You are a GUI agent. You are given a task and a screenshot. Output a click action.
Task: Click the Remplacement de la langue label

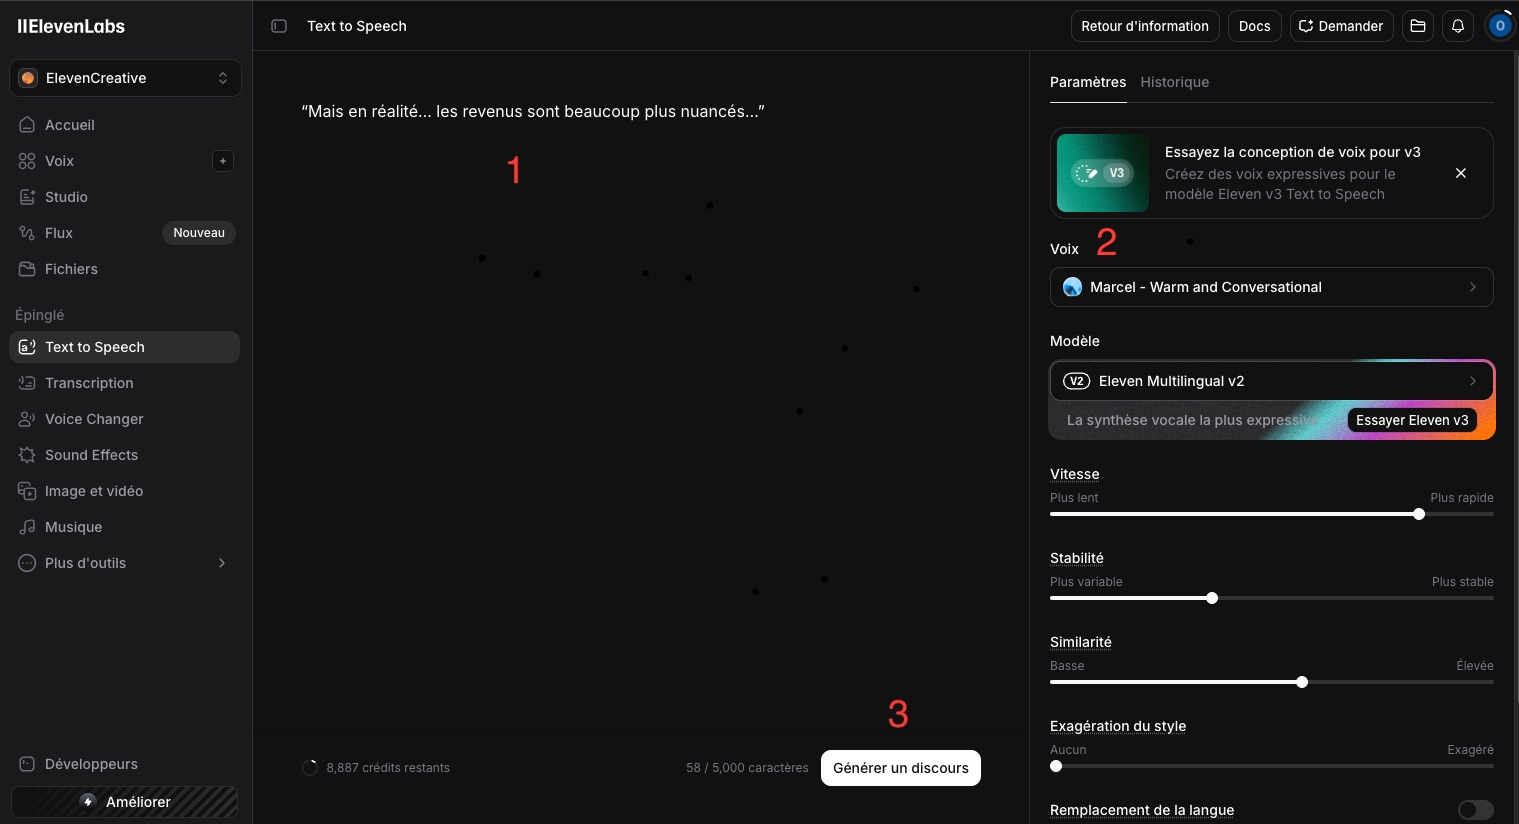pos(1142,810)
